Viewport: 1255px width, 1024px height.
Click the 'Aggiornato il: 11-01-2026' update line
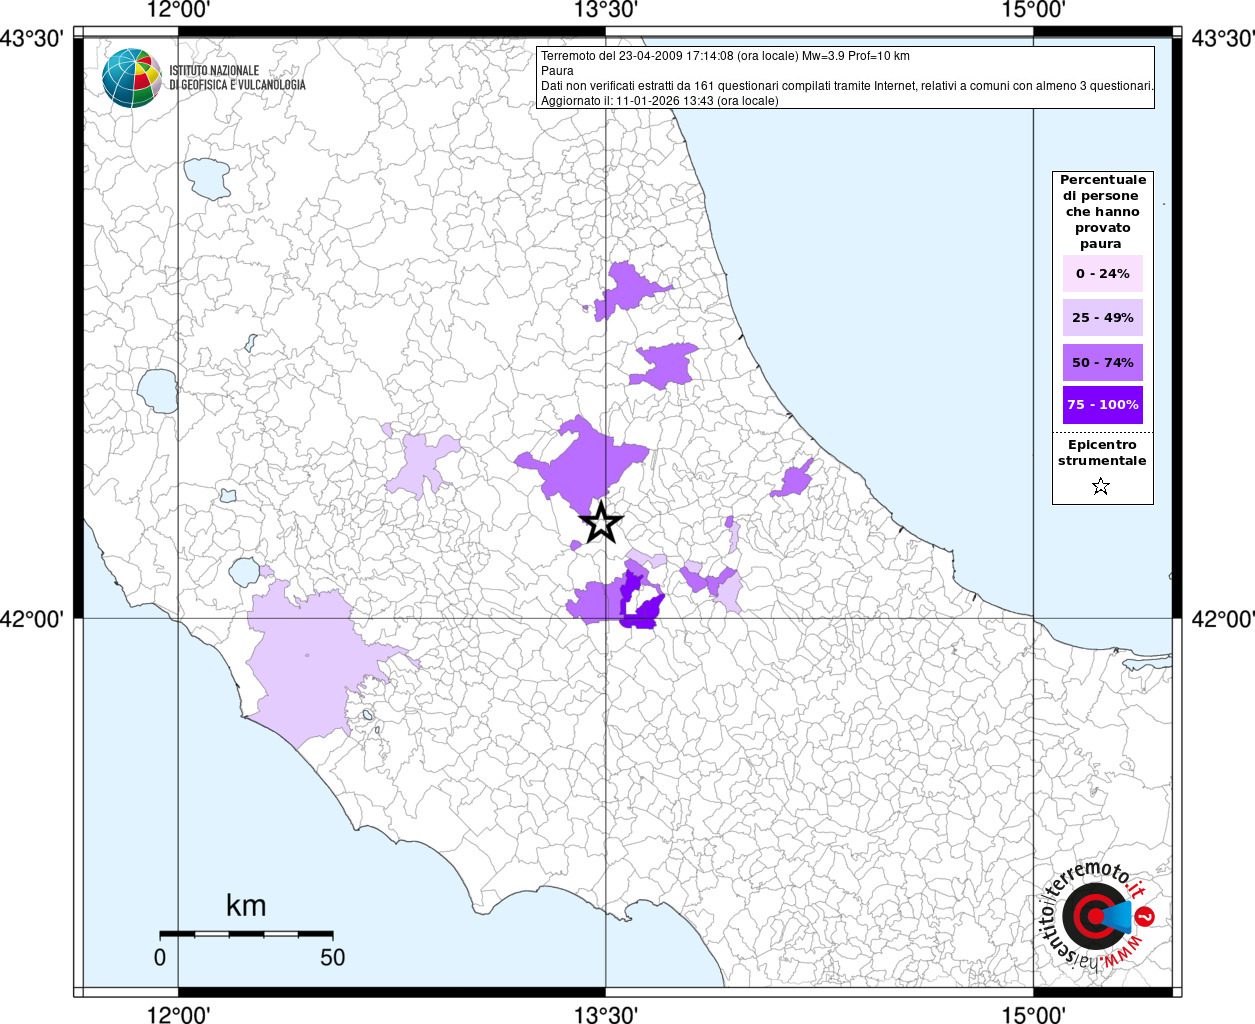pyautogui.click(x=659, y=101)
